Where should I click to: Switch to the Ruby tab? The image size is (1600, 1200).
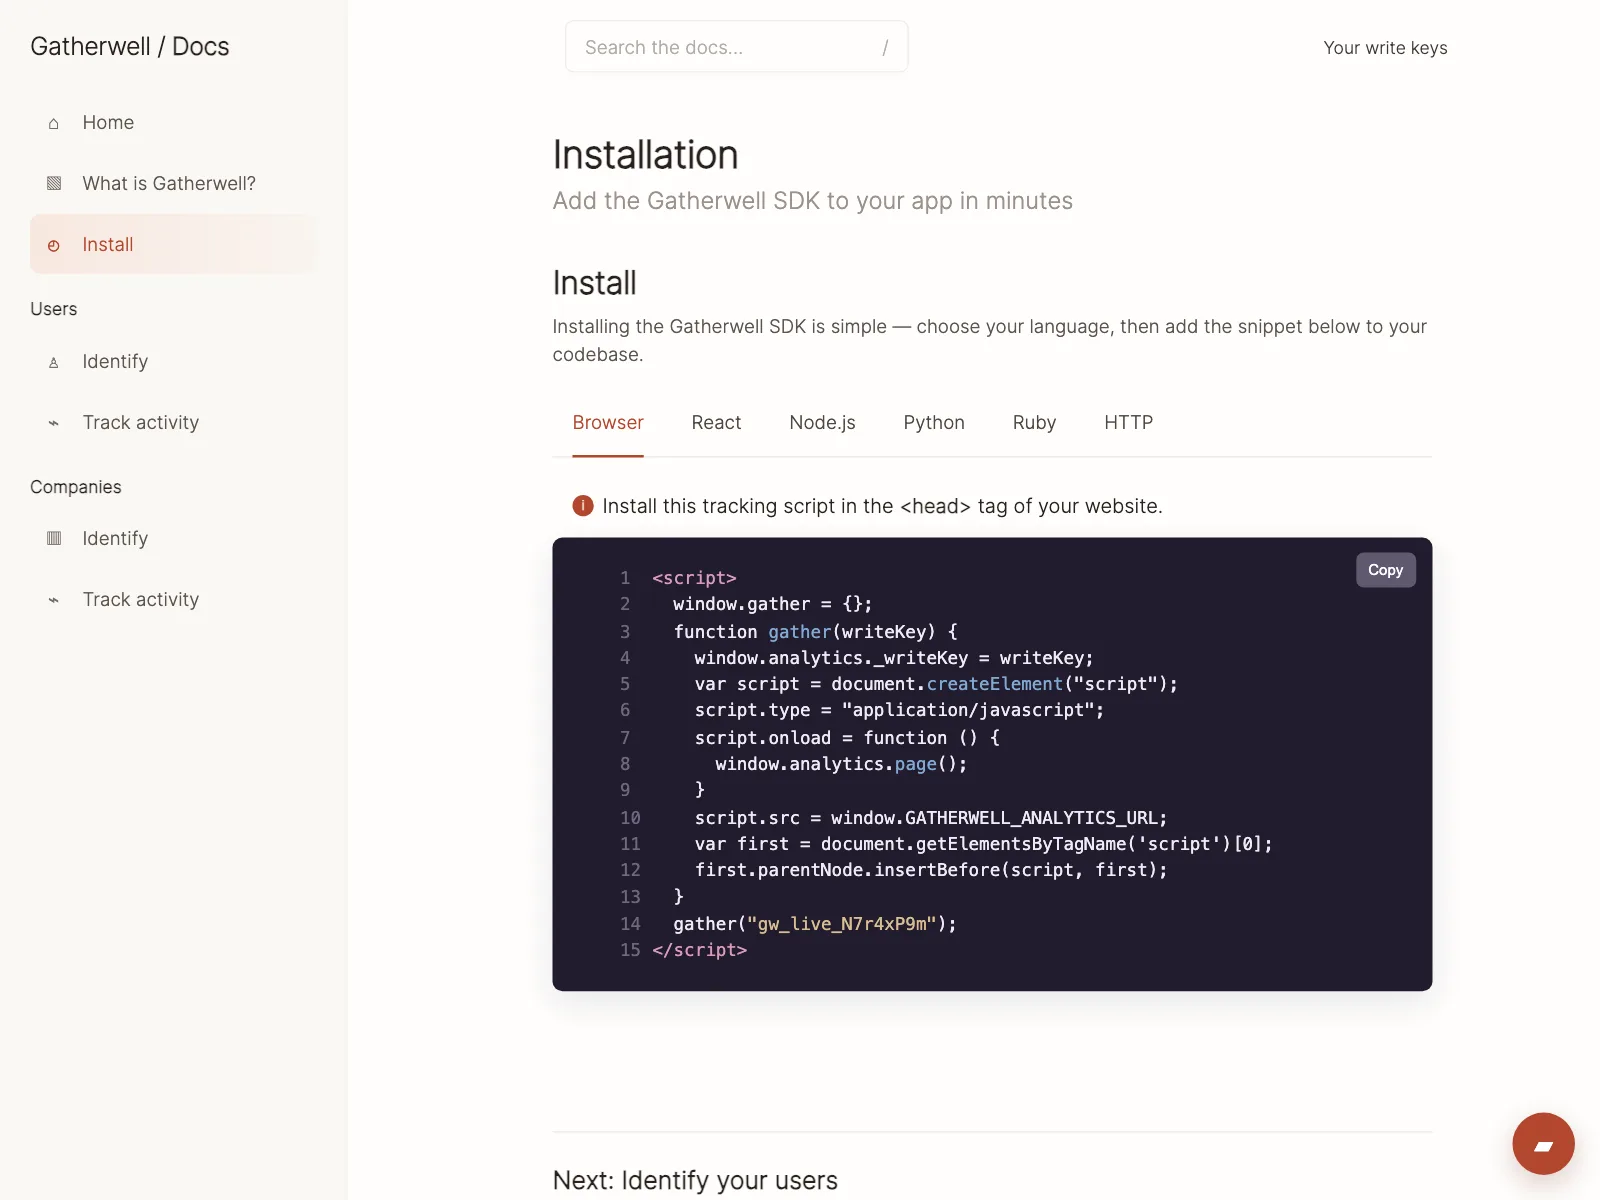pyautogui.click(x=1034, y=423)
